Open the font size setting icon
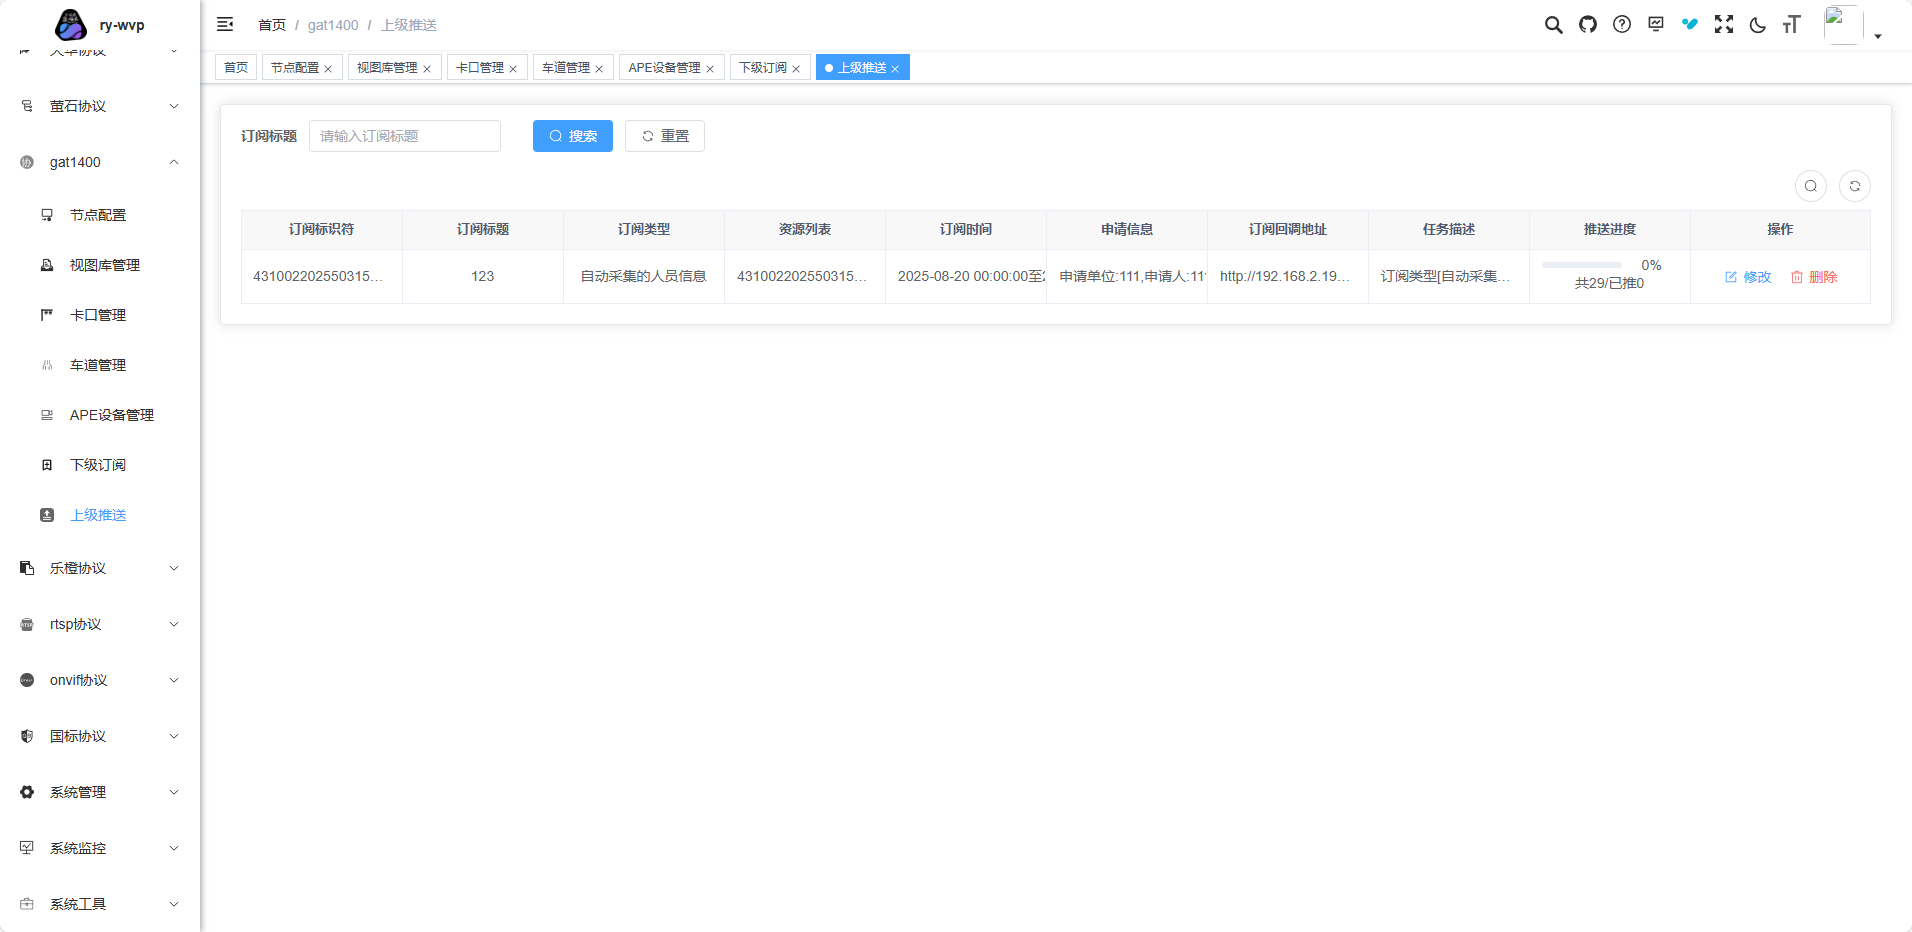Viewport: 1912px width, 932px height. 1791,25
